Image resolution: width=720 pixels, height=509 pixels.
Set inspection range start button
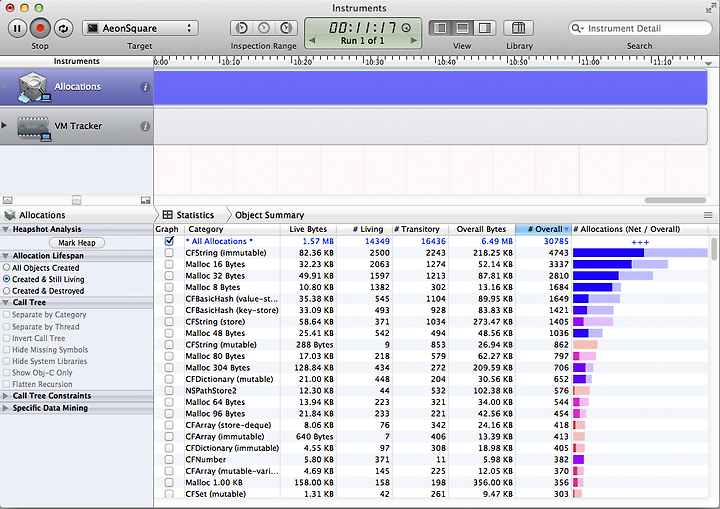[242, 28]
